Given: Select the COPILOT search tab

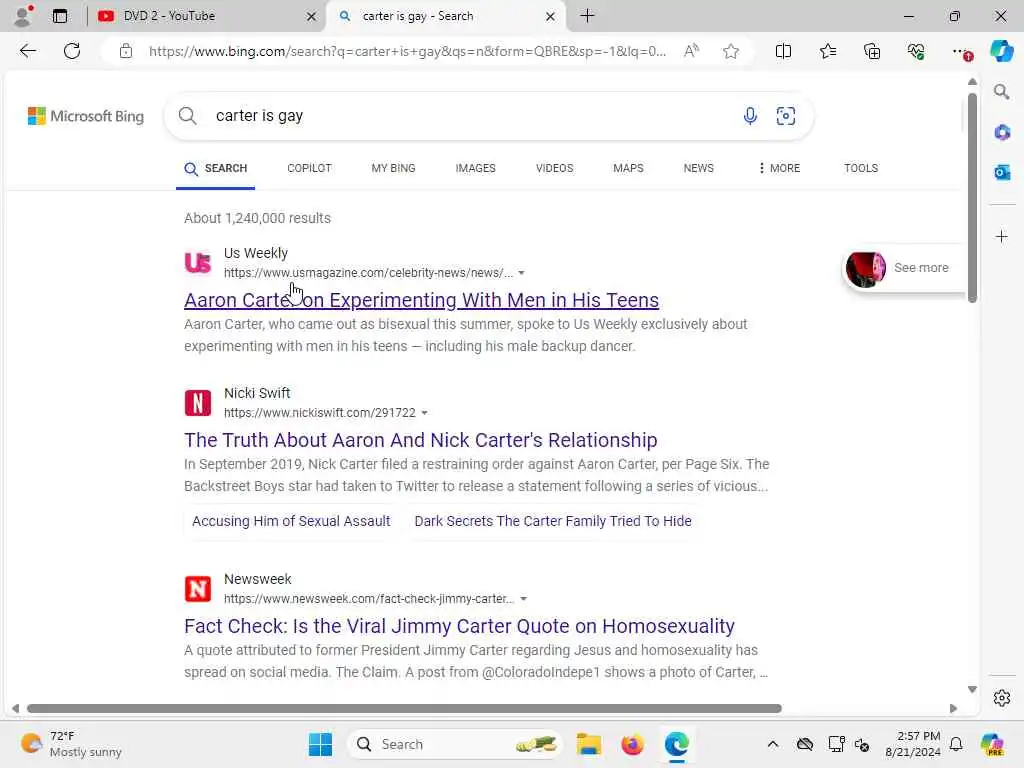Looking at the screenshot, I should coord(309,168).
